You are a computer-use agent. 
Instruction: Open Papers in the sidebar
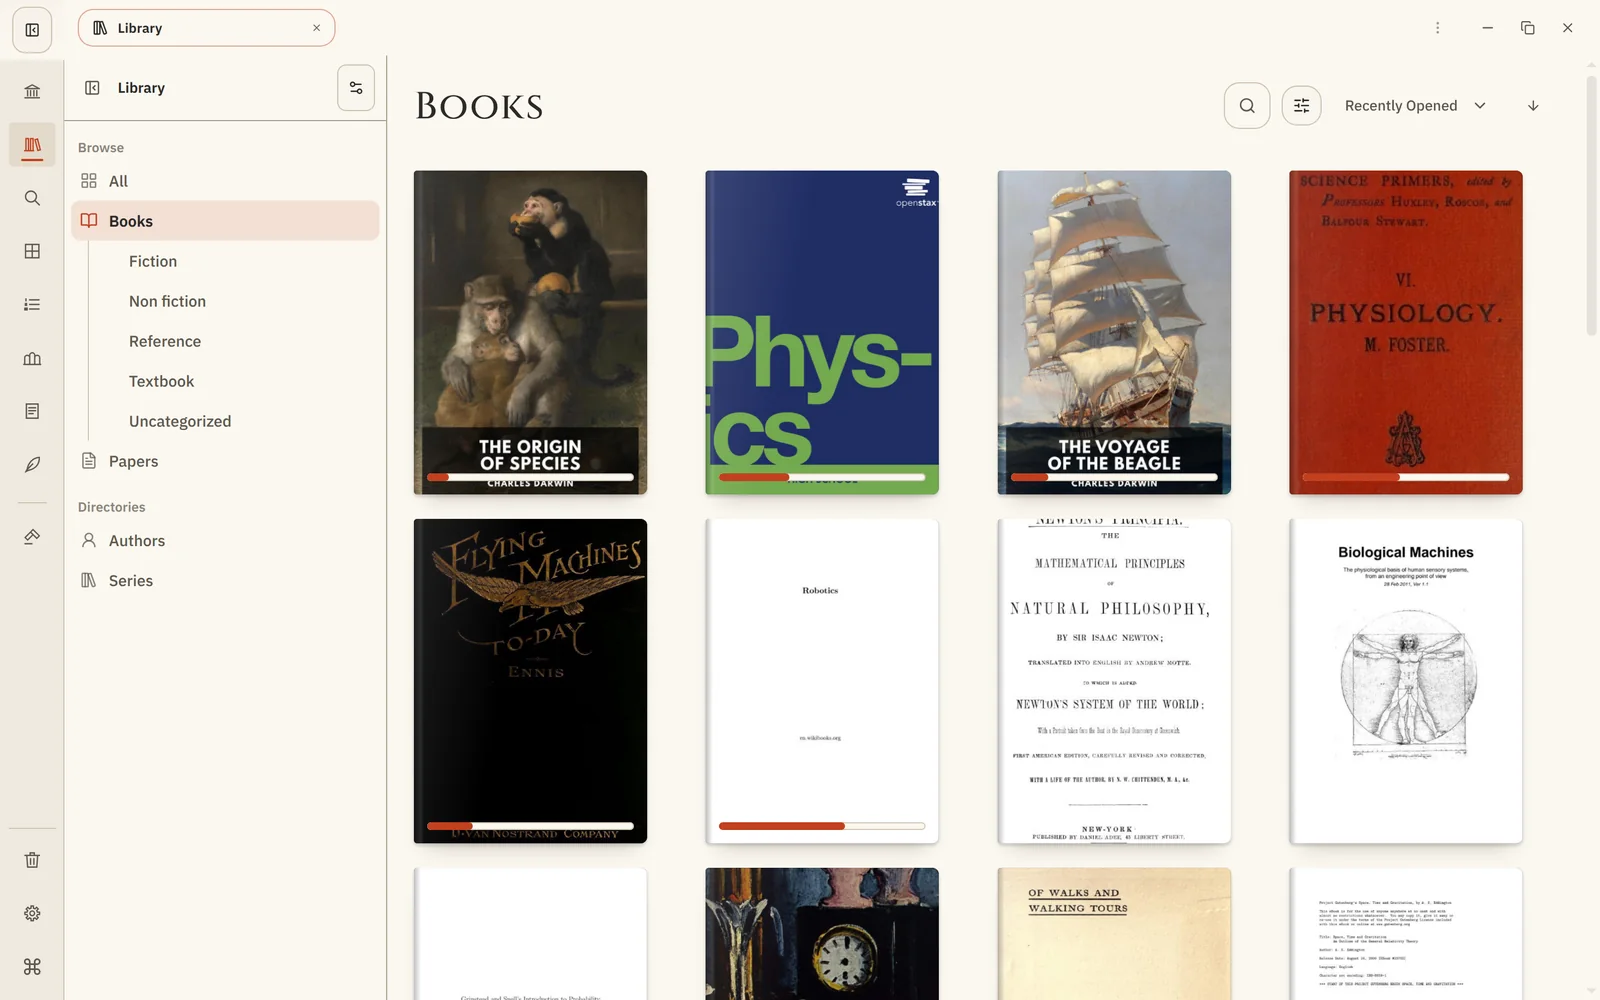point(225,461)
